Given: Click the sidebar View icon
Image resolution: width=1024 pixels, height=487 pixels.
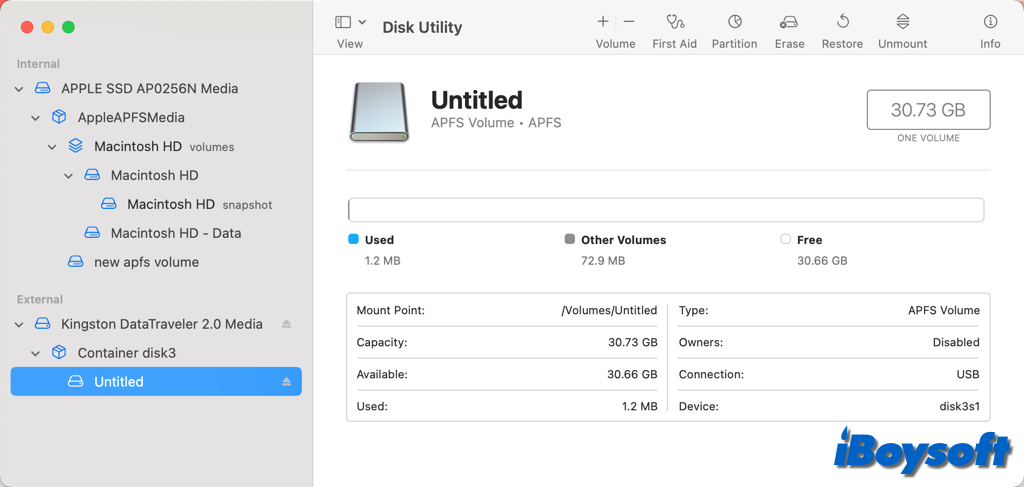Looking at the screenshot, I should click(x=343, y=22).
